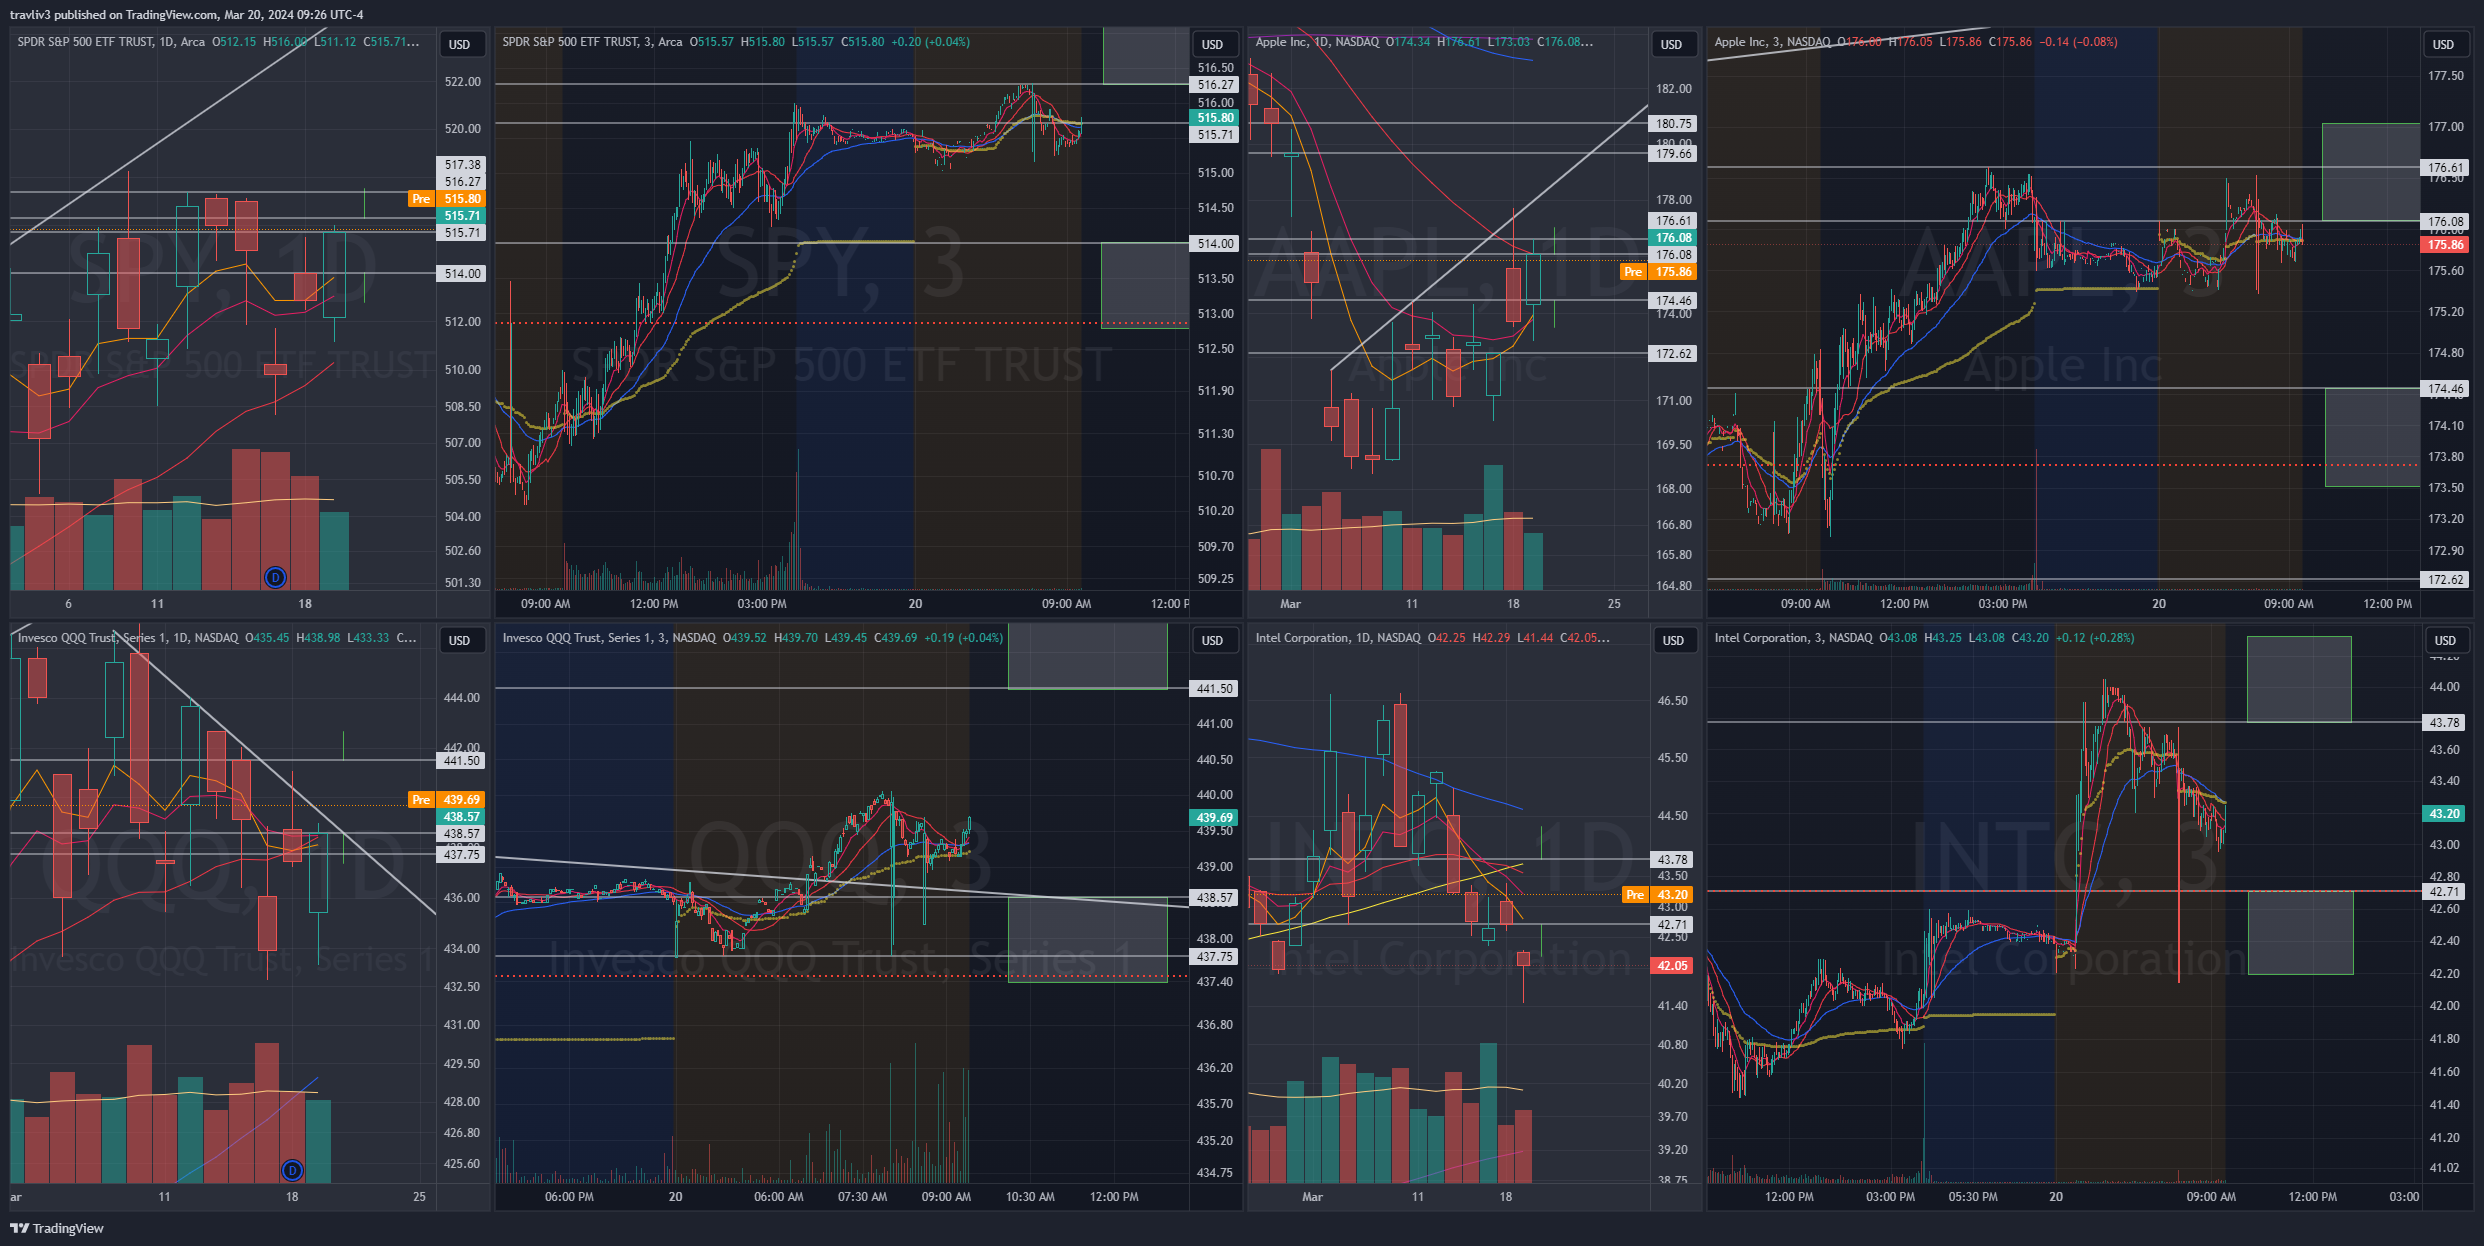Select the orange Pre 439.69 label on QQQ daily
Viewport: 2484px width, 1246px height.
tap(447, 800)
